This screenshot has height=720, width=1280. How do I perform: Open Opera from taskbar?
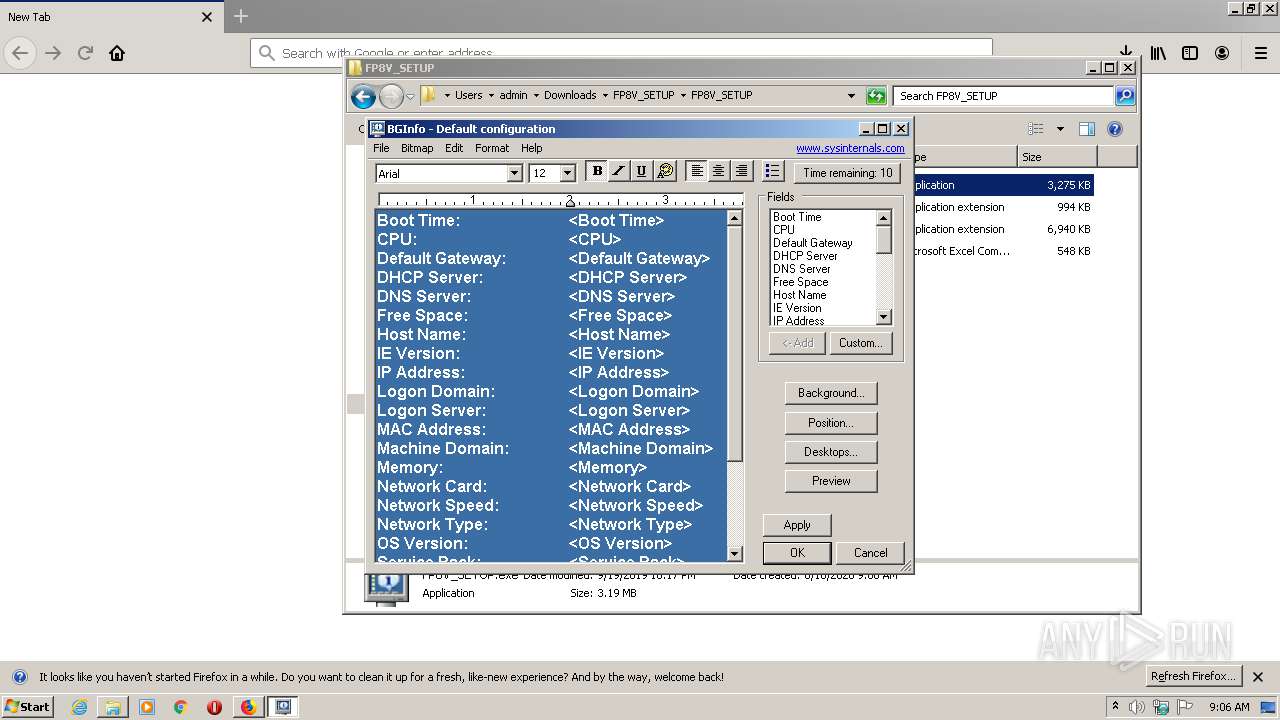214,707
